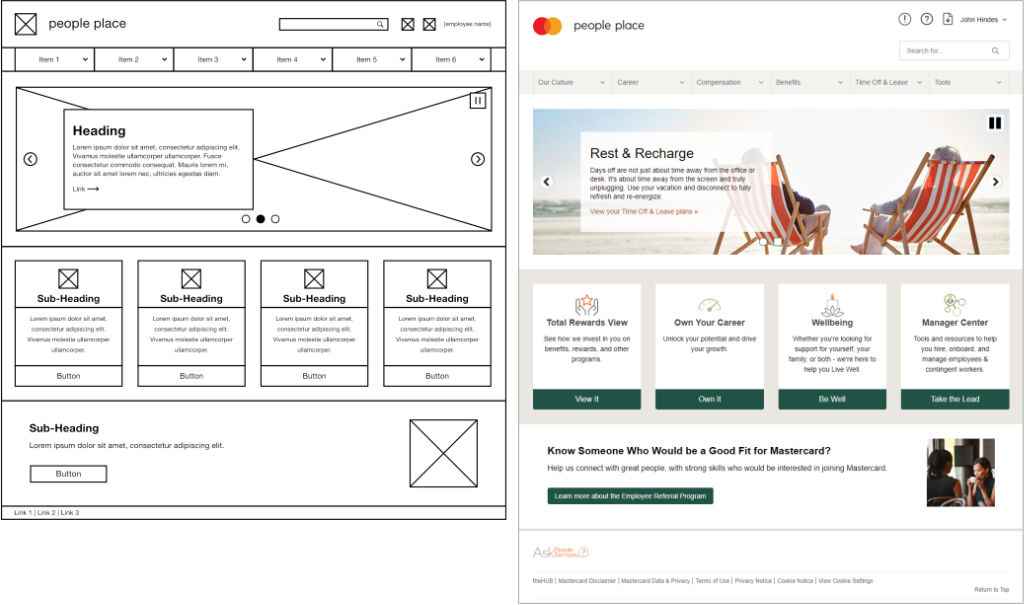Select the Tools menu item
Viewport: 1024px width, 605px height.
(945, 82)
